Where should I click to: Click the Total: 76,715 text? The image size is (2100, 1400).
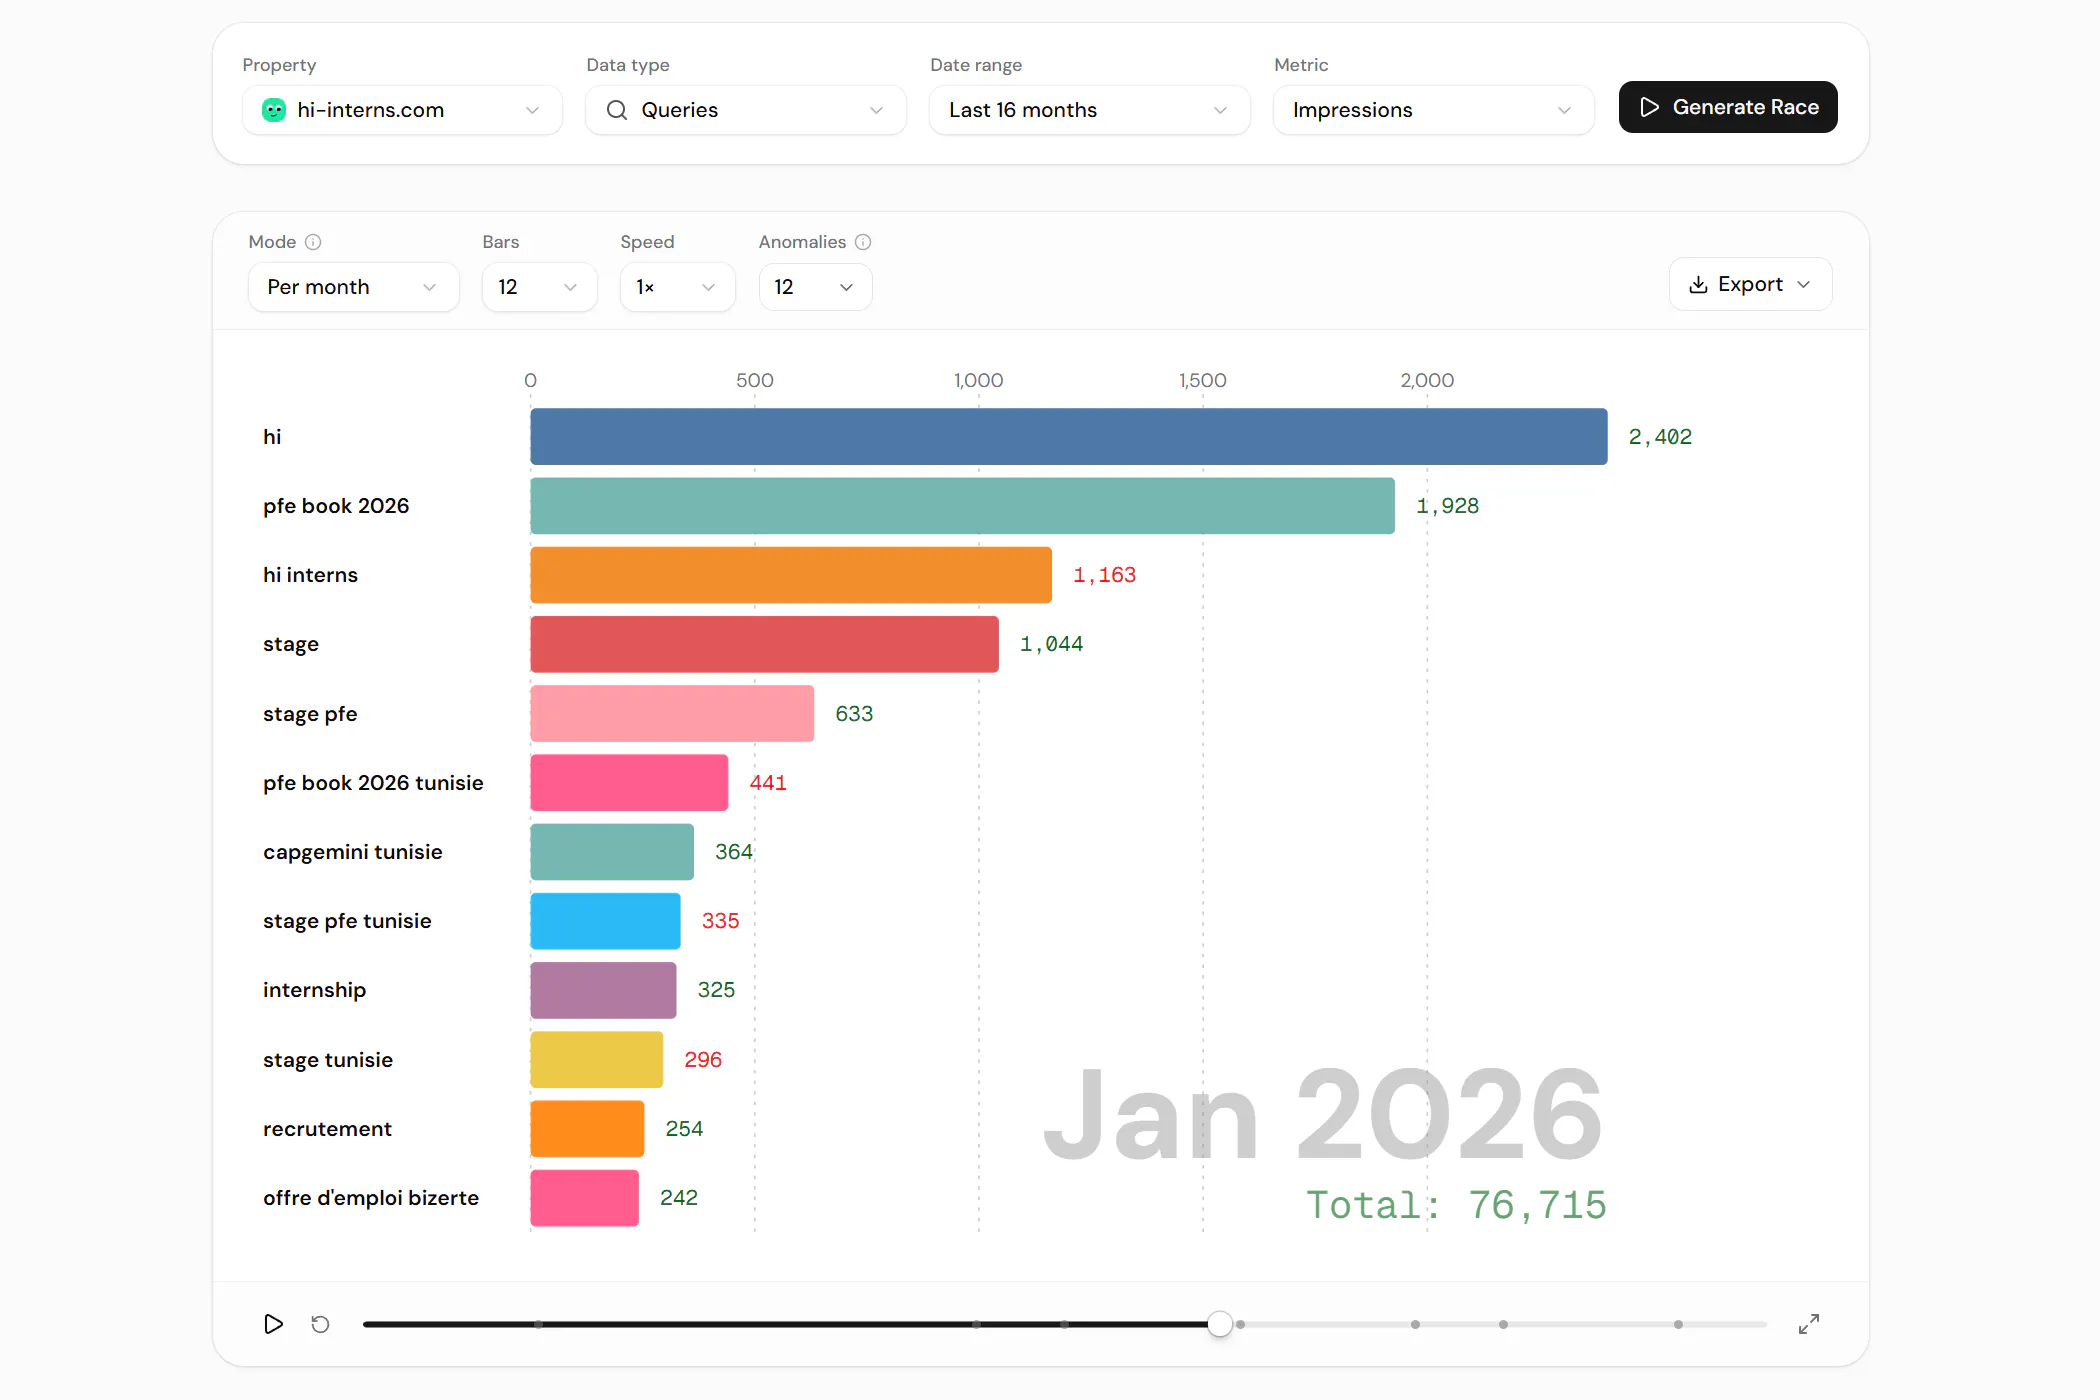tap(1456, 1205)
